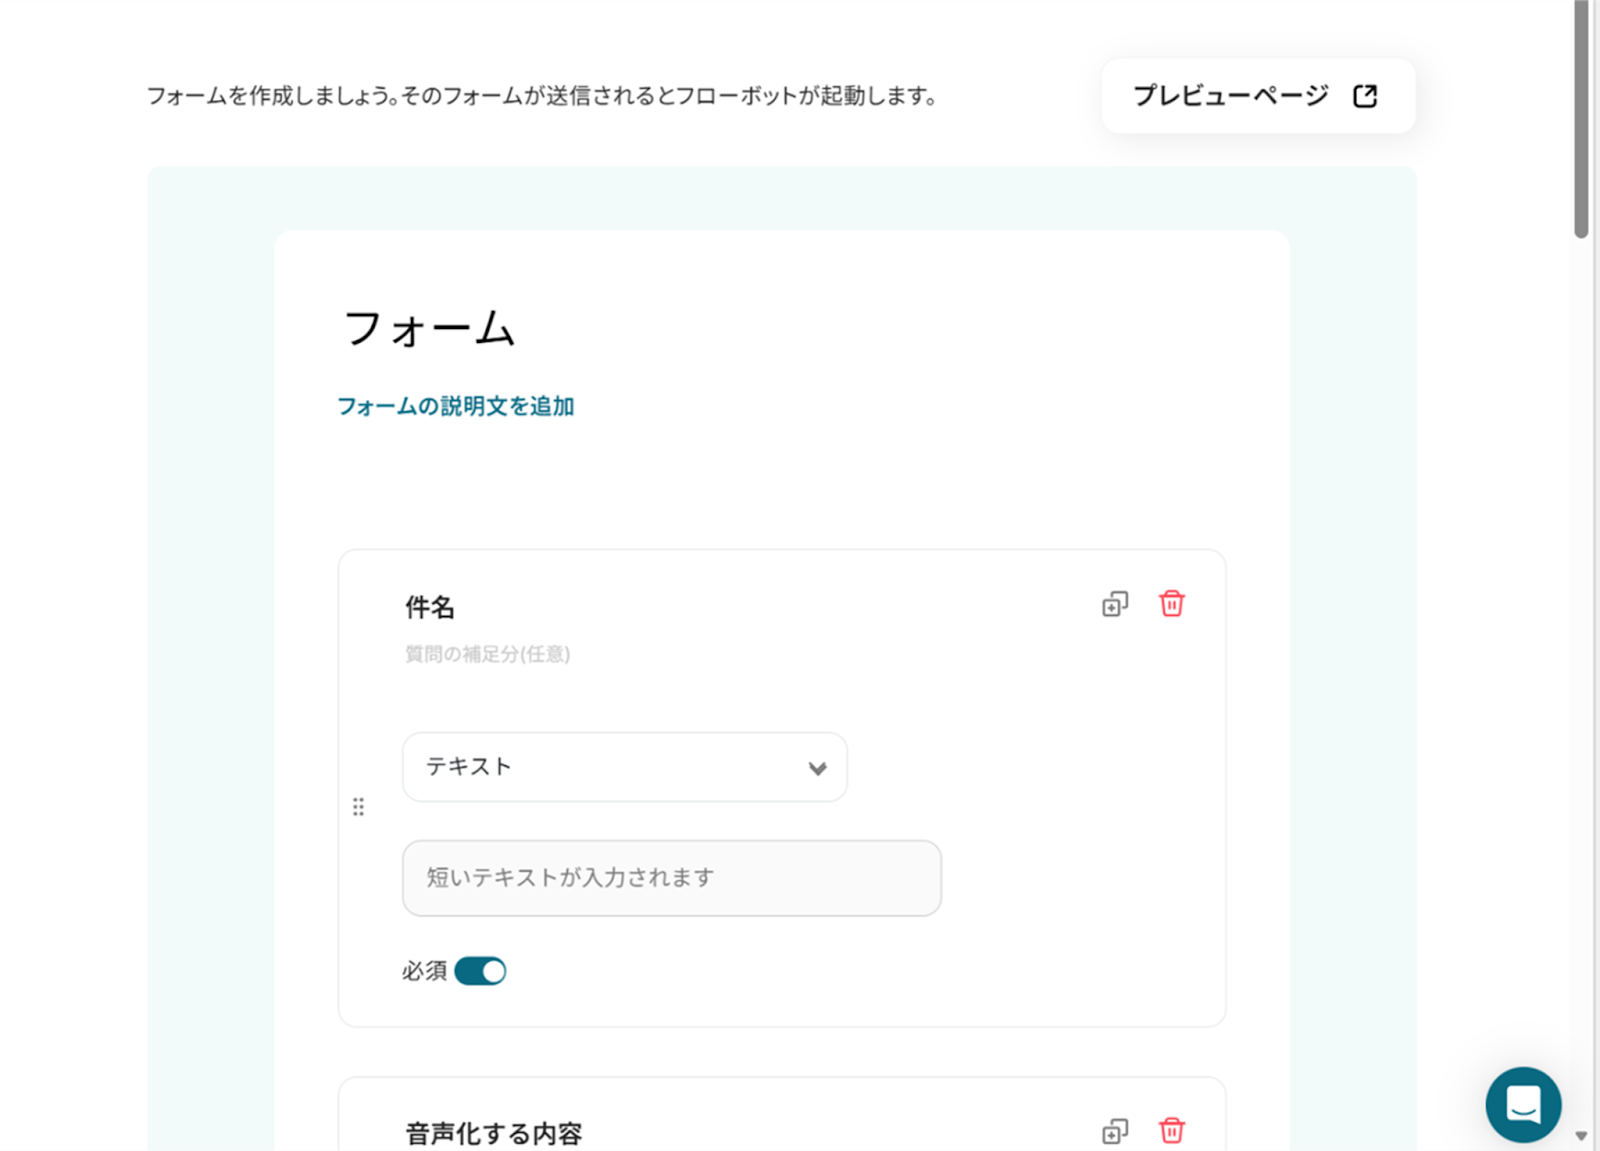The height and width of the screenshot is (1151, 1600).
Task: Click the 短いテキストが入力されます field
Action: [x=671, y=878]
